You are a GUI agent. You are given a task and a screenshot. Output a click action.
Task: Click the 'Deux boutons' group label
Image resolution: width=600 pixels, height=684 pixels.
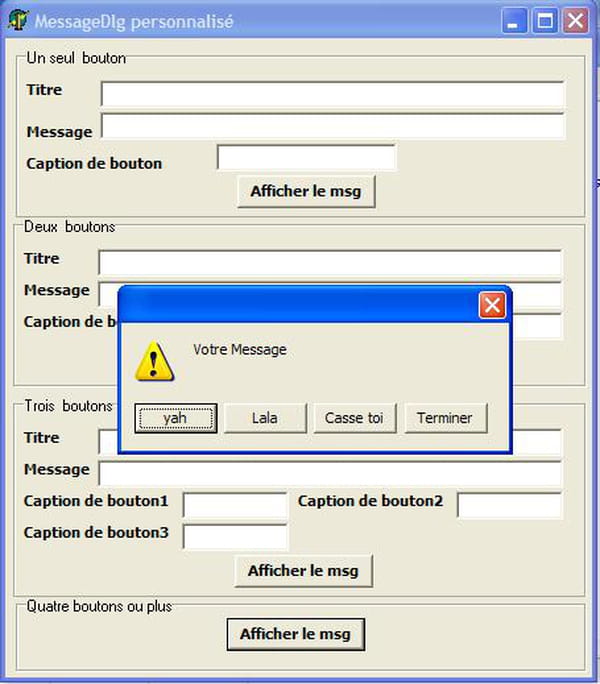(x=69, y=227)
